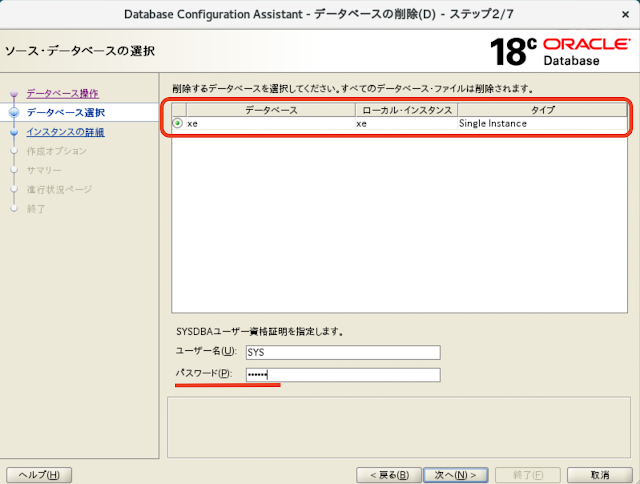
Task: Click the データベース操作 step bullet icon
Action: (14, 94)
